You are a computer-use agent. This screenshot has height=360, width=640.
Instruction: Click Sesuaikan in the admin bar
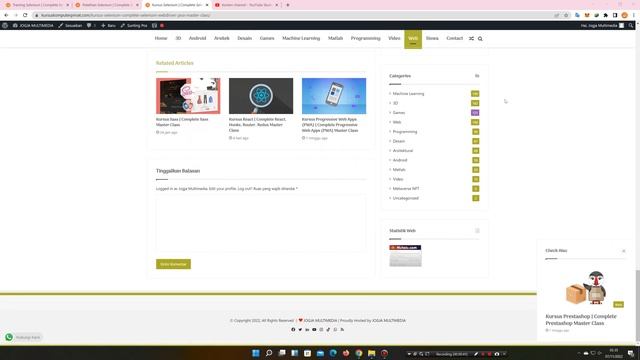[x=70, y=25]
